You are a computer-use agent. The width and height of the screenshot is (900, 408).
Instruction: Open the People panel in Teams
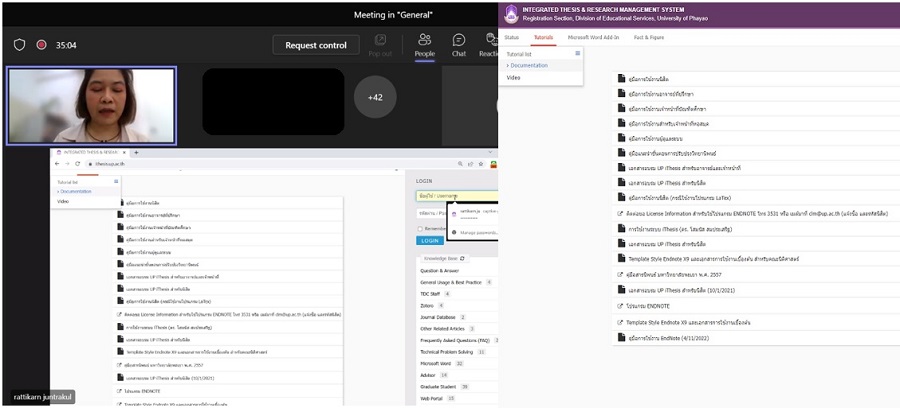425,45
